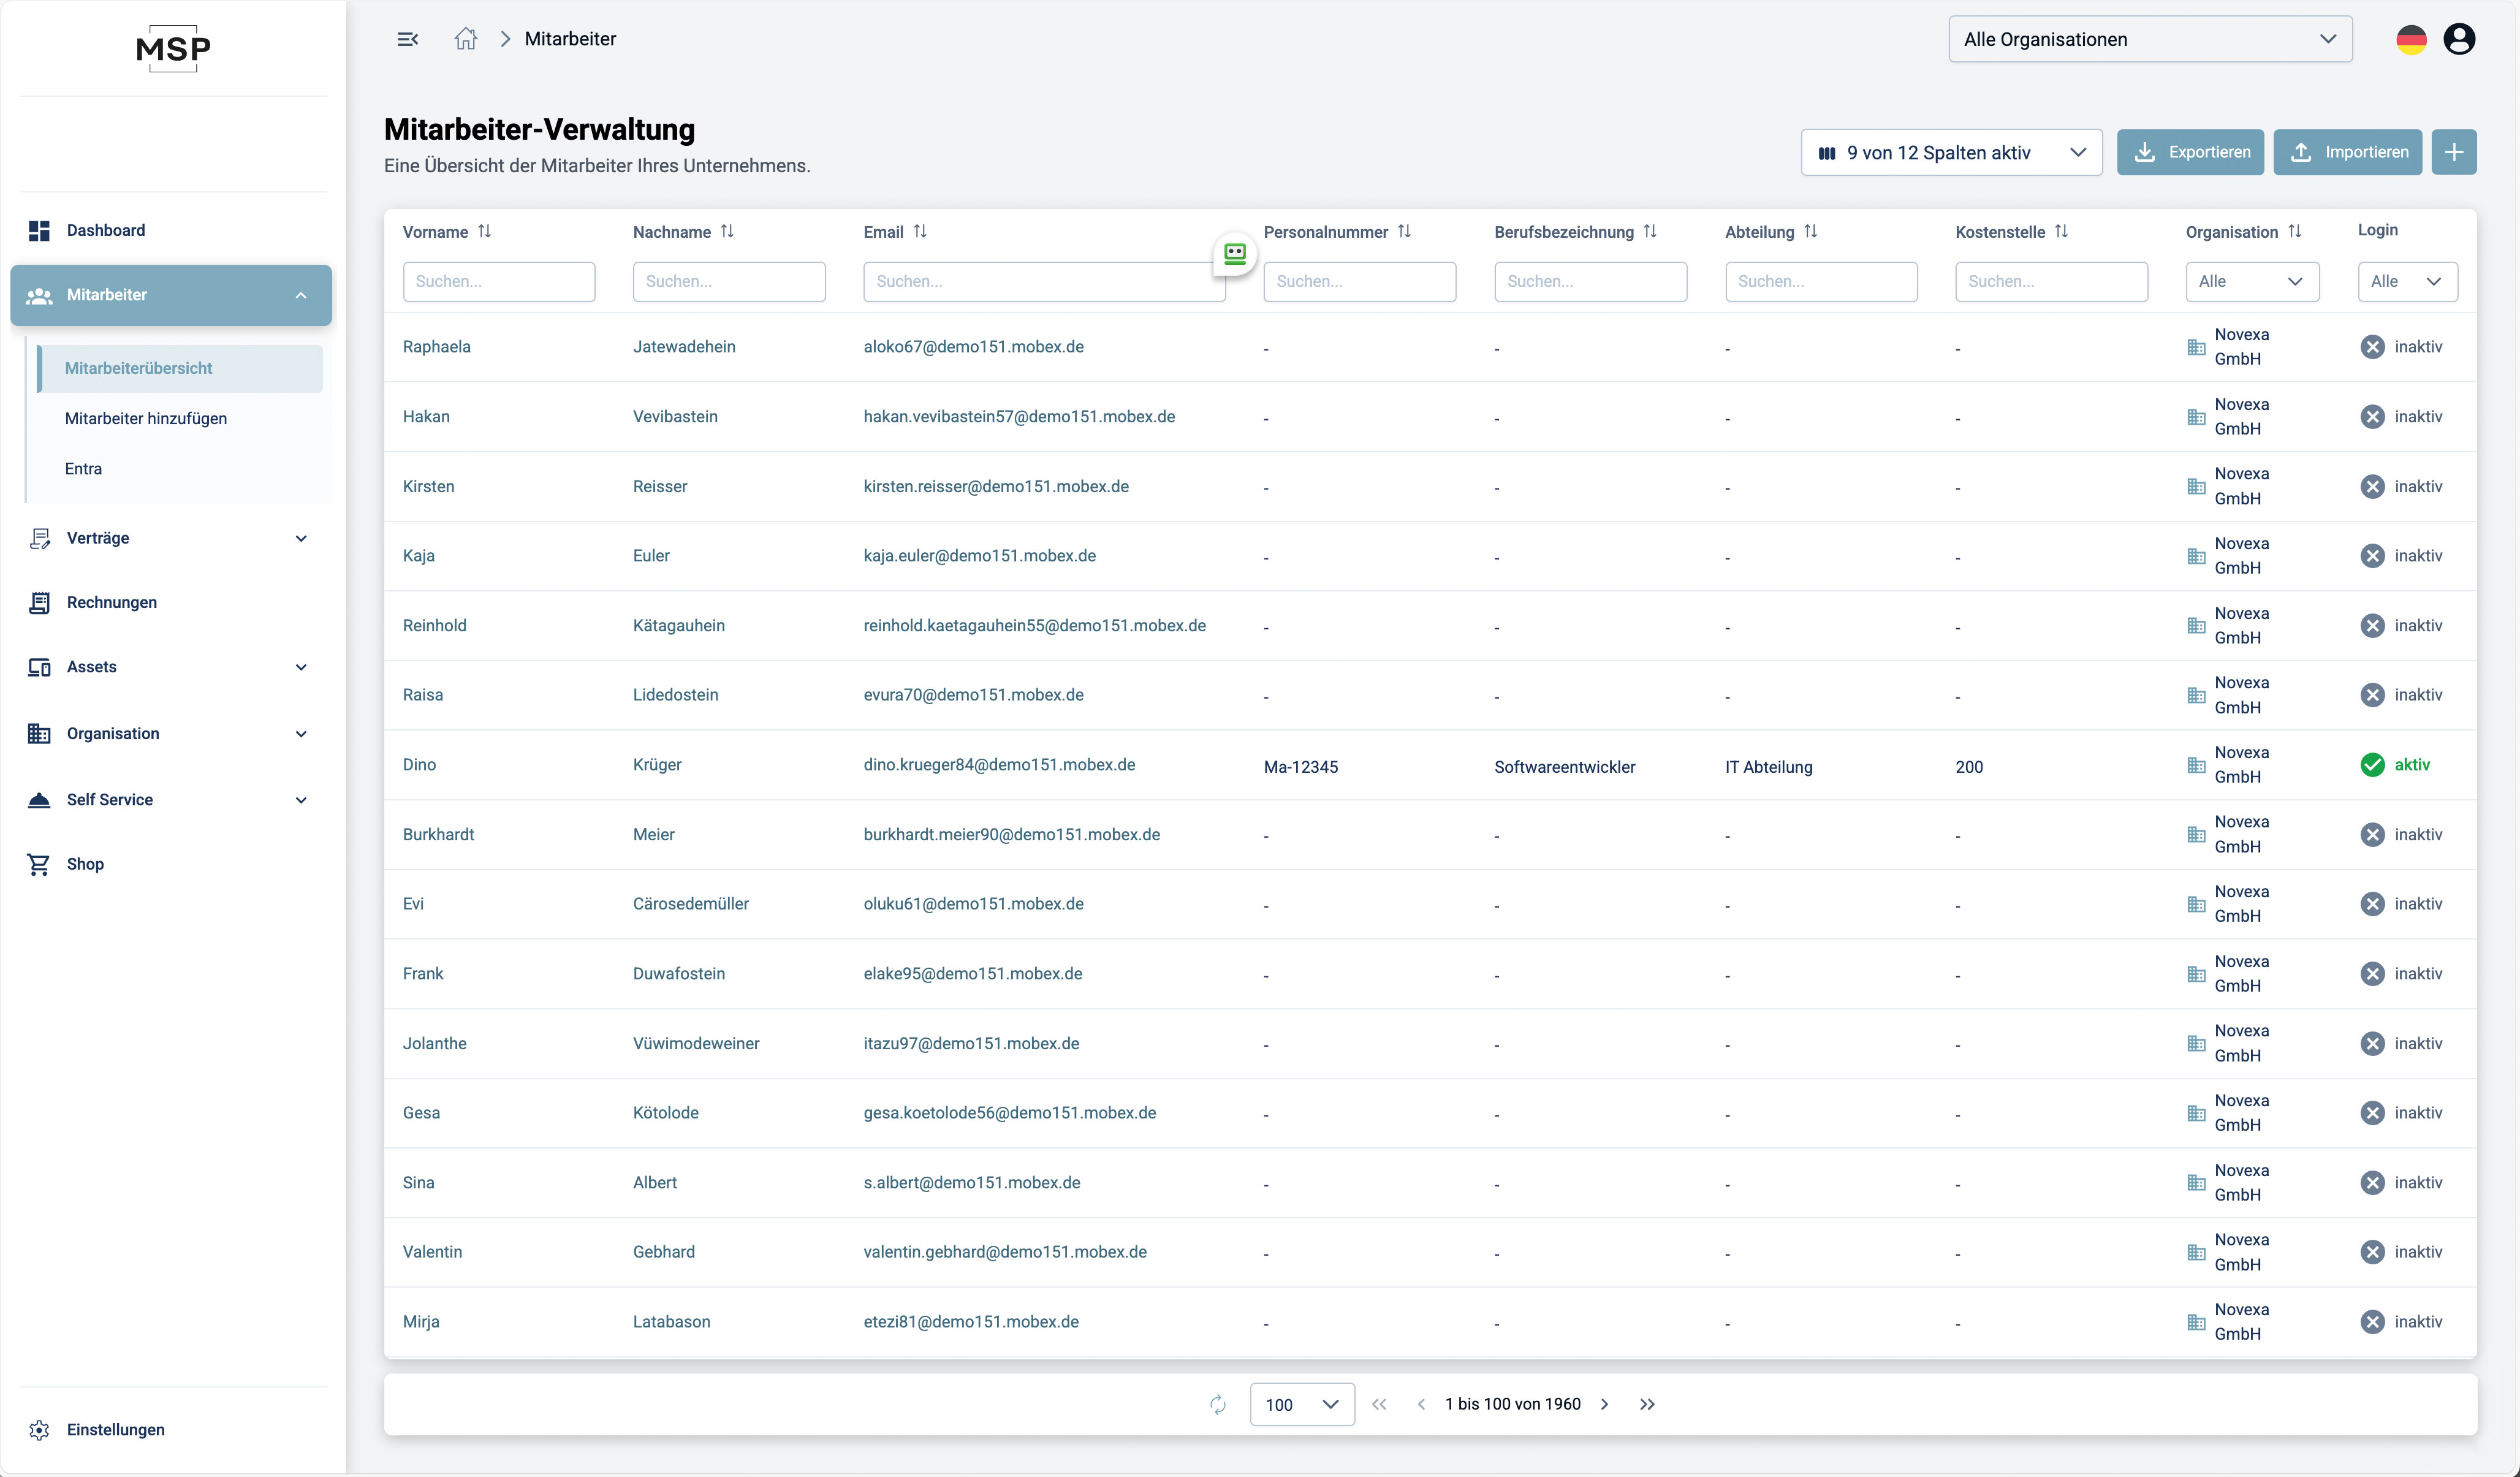Refresh table with pagination reload icon
2520x1477 pixels.
(x=1217, y=1404)
